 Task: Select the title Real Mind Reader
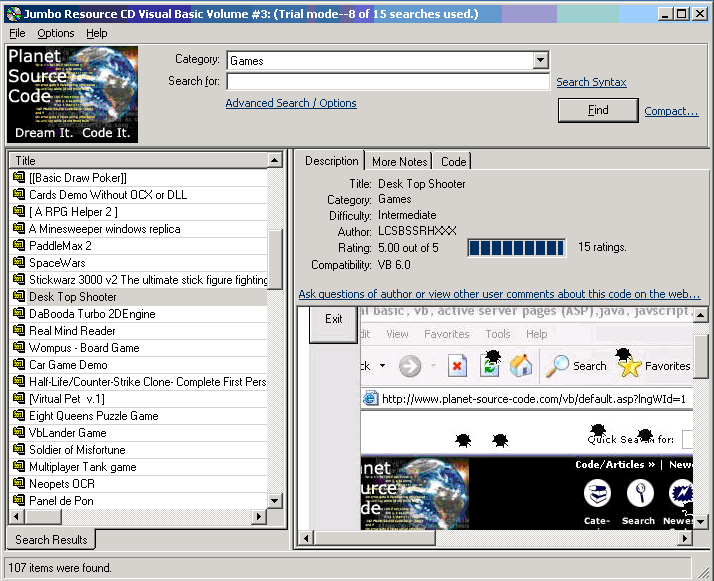click(x=72, y=331)
